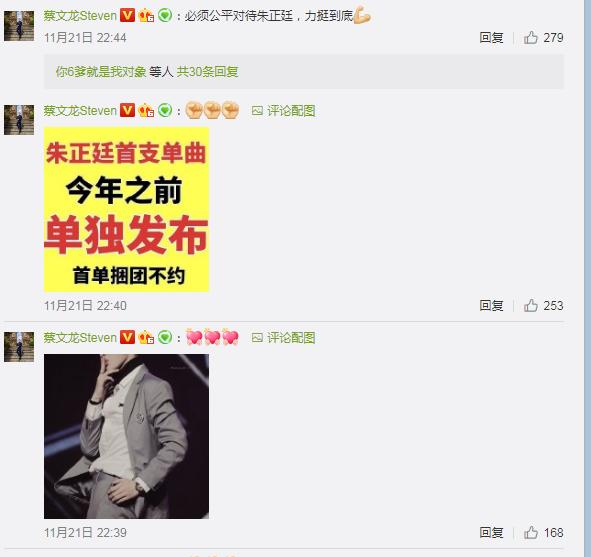This screenshot has height=557, width=591.
Task: Open 评论配图 link in the fist emojis comment
Action: point(291,111)
